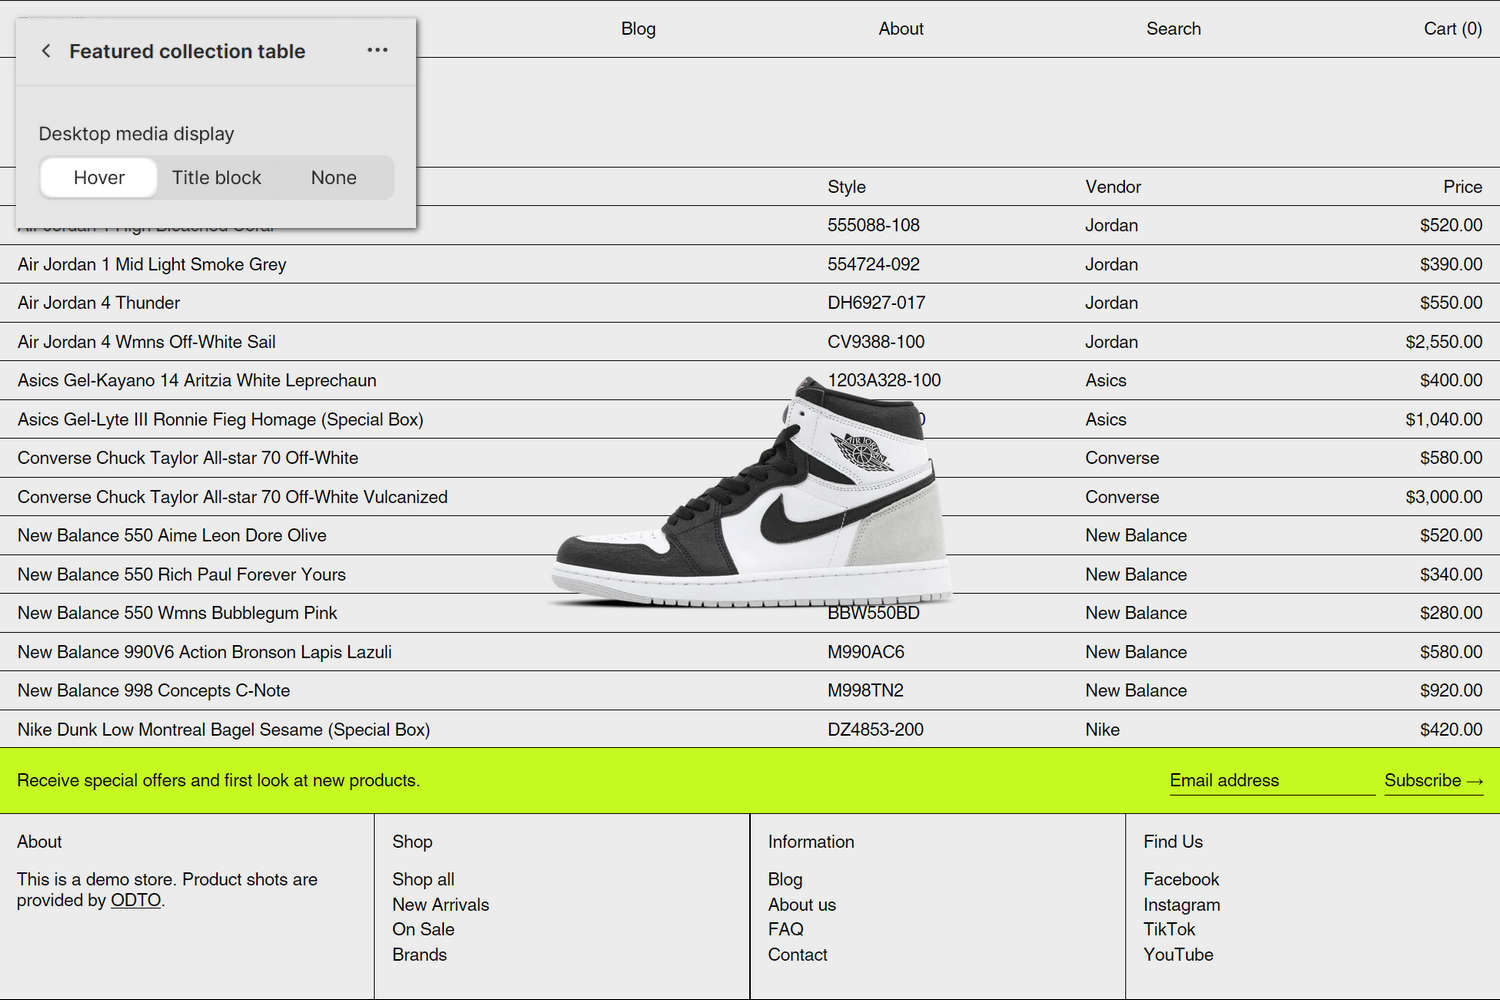Set desktop media display to None
The height and width of the screenshot is (1000, 1500).
point(333,177)
